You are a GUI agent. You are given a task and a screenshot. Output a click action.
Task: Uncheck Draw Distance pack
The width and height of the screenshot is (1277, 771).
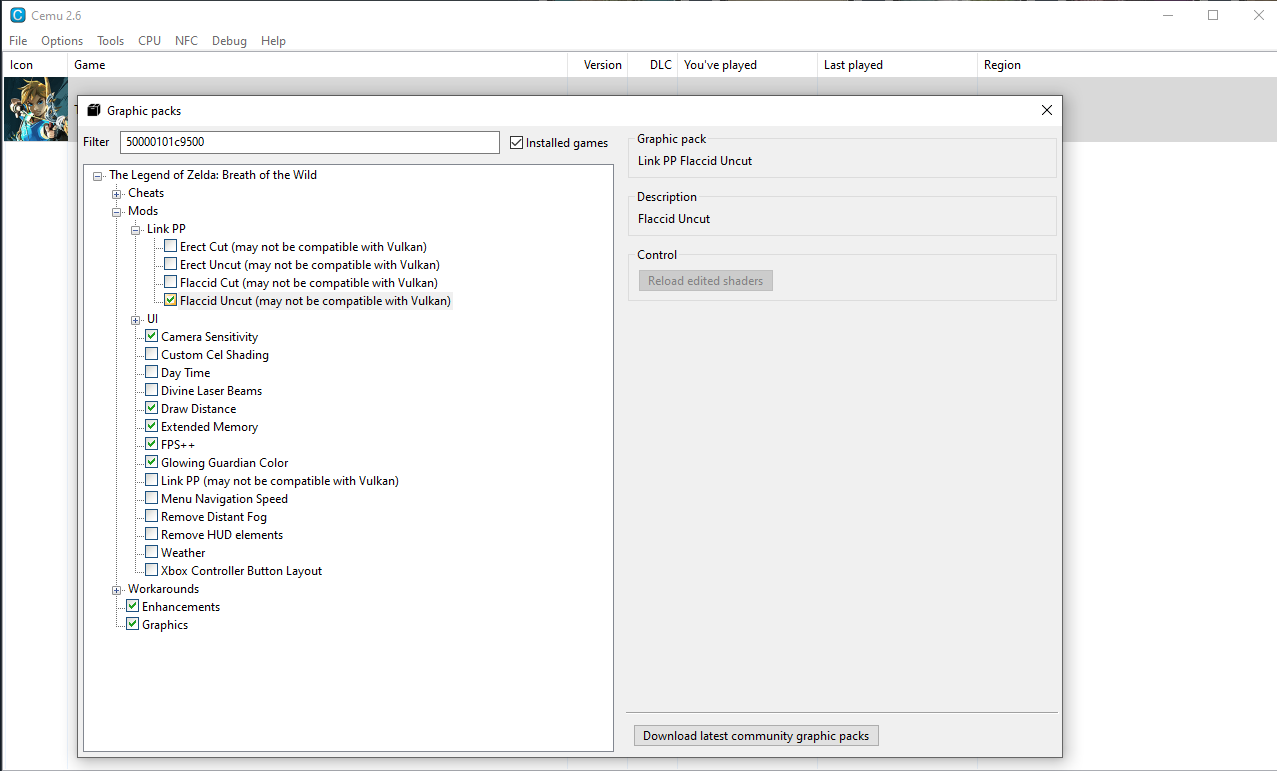click(152, 408)
